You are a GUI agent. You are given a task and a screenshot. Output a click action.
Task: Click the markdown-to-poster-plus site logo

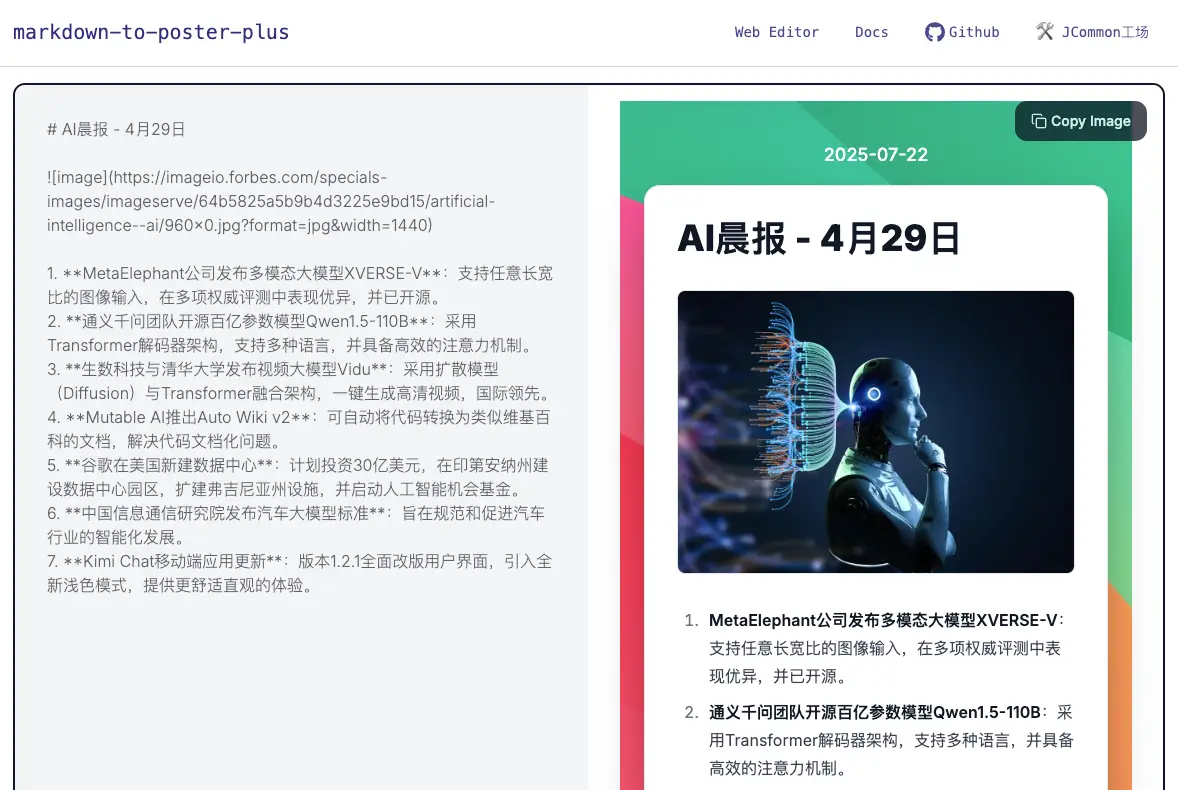(x=151, y=32)
